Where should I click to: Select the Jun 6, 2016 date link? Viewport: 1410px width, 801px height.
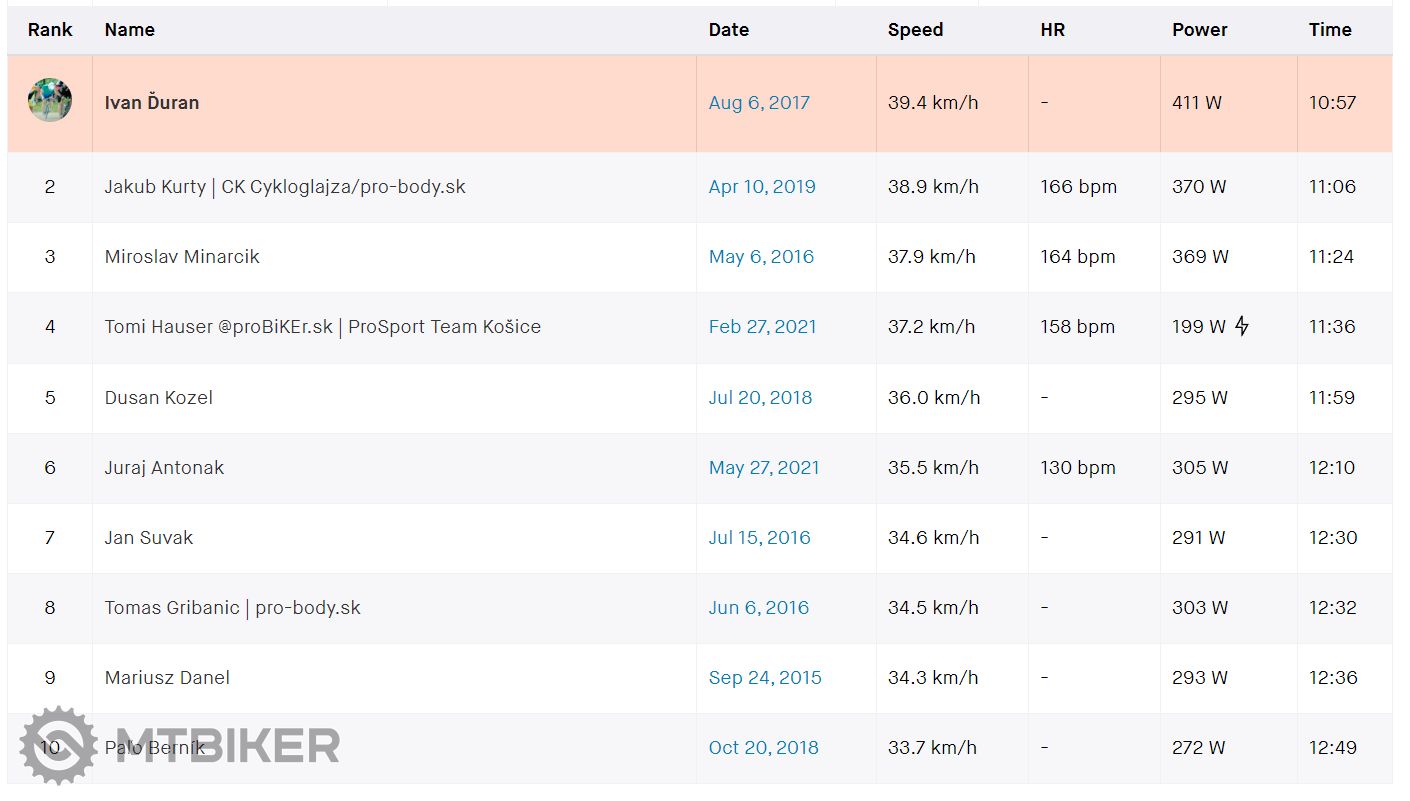(758, 608)
